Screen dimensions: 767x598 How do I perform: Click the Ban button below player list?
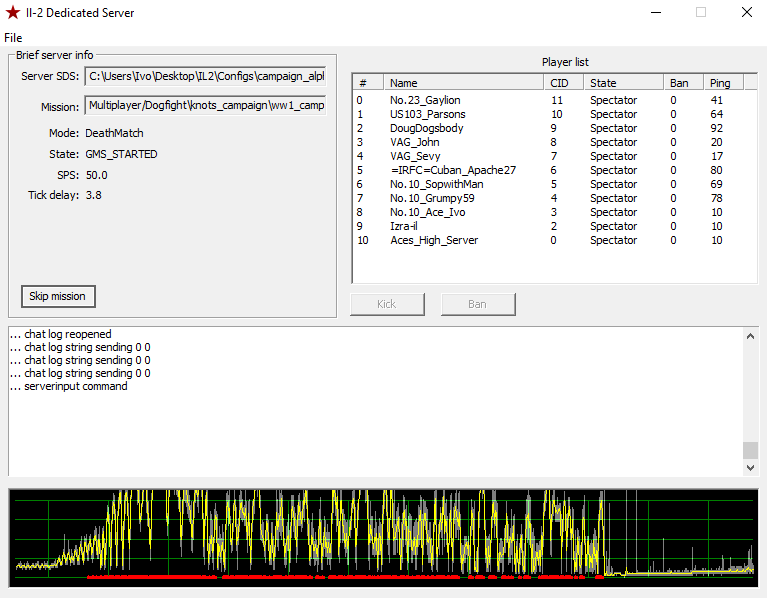pos(478,304)
